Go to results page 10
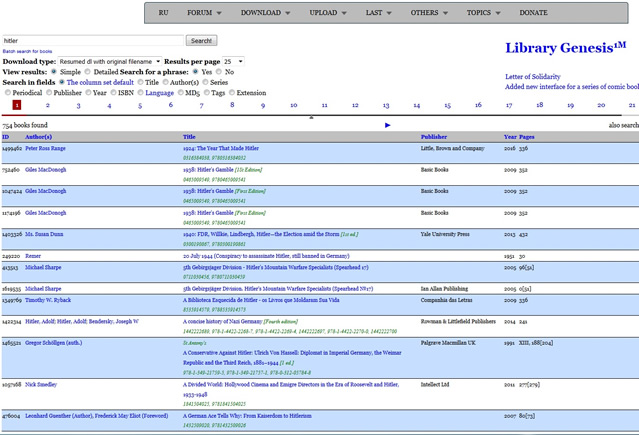Screen dimensions: 639x435 pyautogui.click(x=293, y=105)
